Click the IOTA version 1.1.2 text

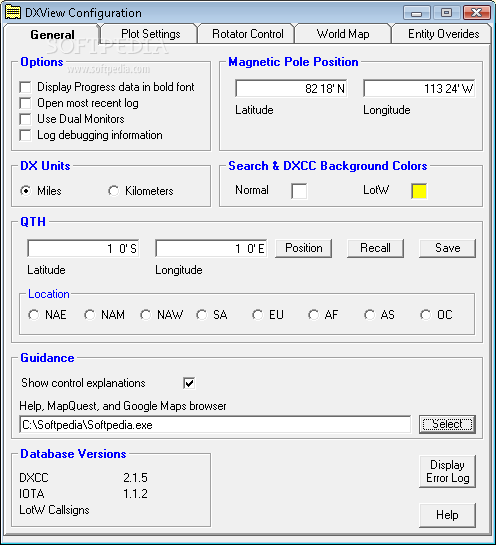[135, 494]
